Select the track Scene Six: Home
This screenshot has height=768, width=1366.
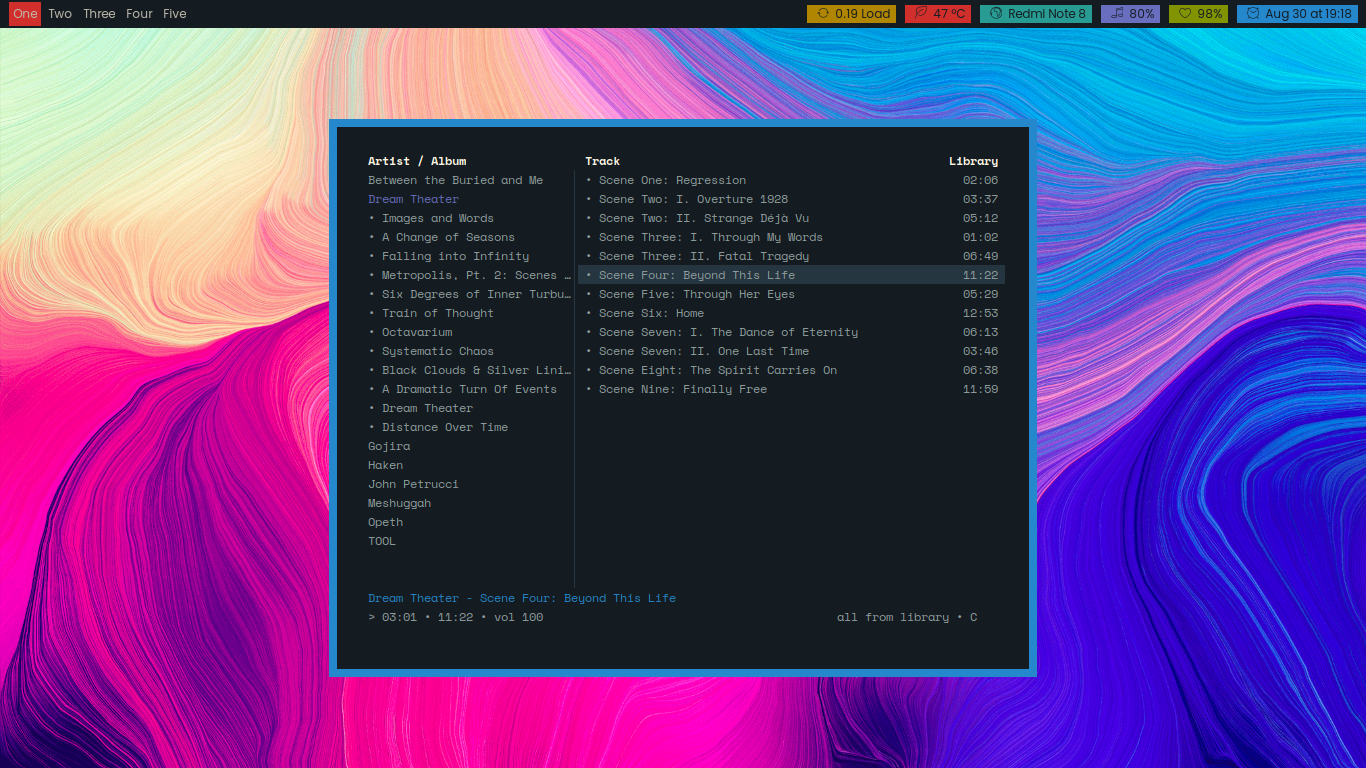coord(651,313)
